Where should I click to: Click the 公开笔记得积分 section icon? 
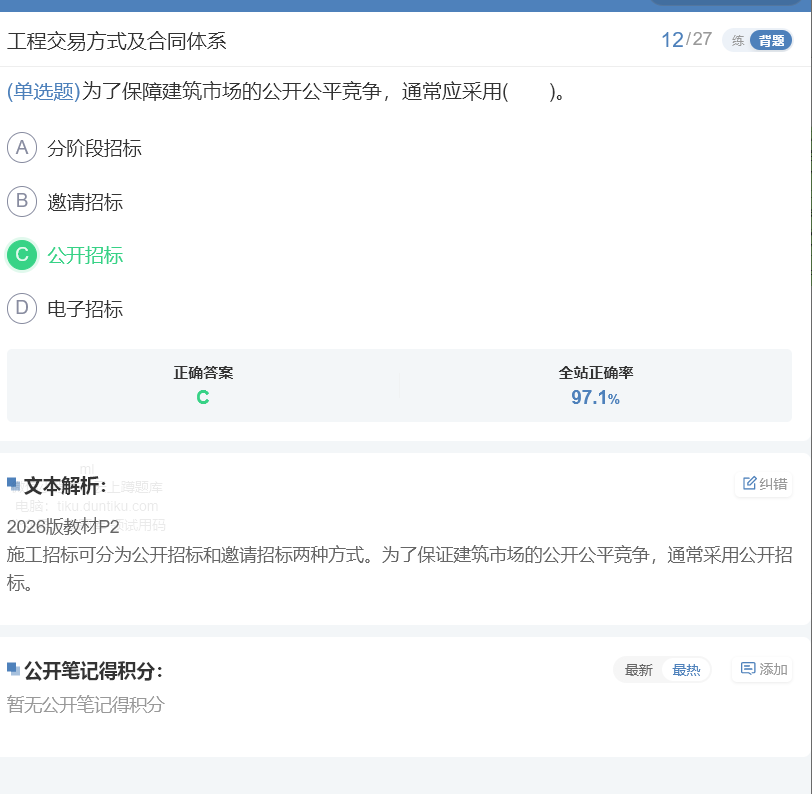pos(14,669)
